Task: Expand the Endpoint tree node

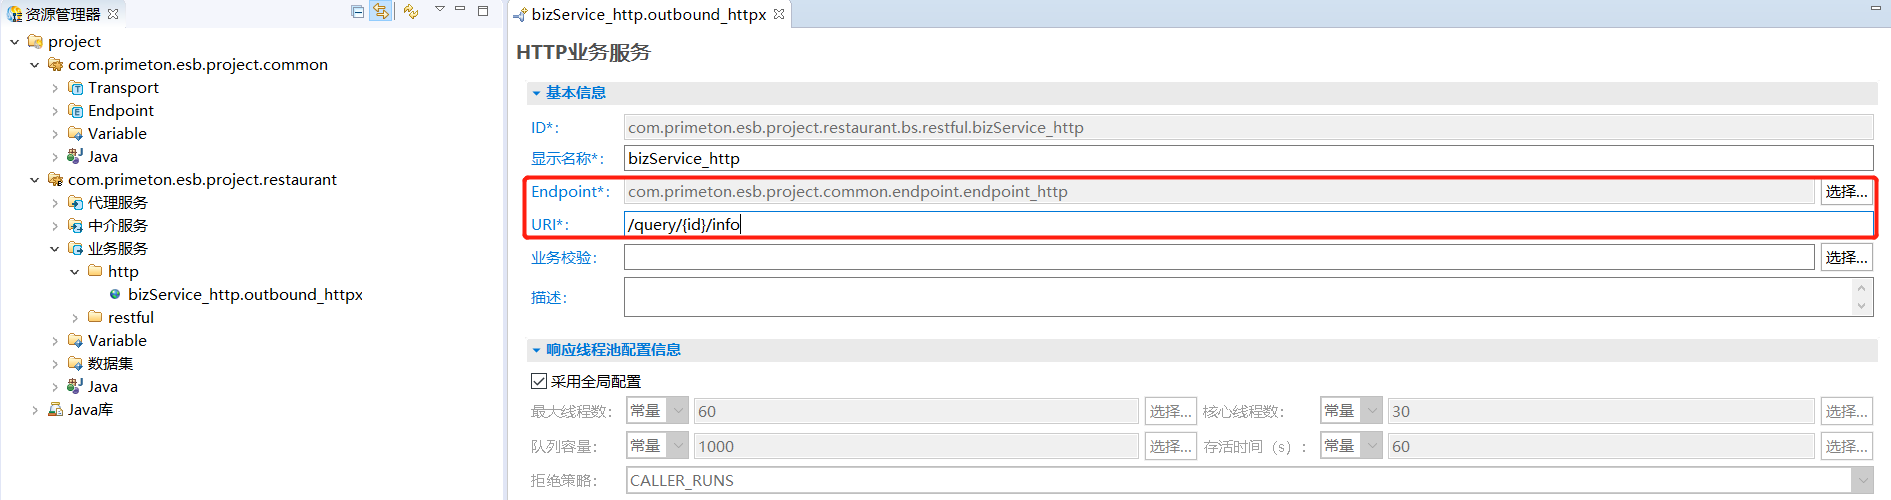Action: tap(55, 111)
